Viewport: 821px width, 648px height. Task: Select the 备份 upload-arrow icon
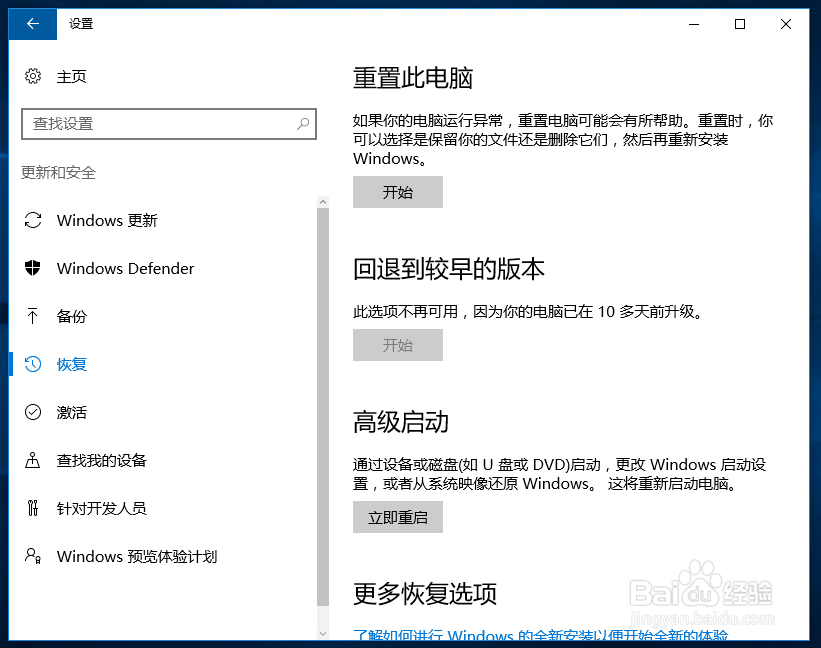[32, 316]
